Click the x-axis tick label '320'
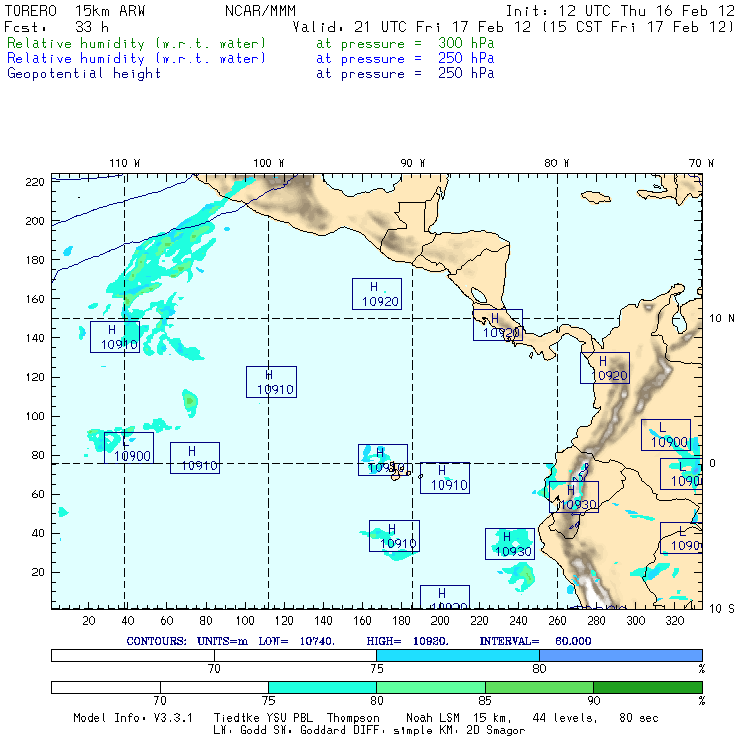The width and height of the screenshot is (740, 740). point(674,621)
